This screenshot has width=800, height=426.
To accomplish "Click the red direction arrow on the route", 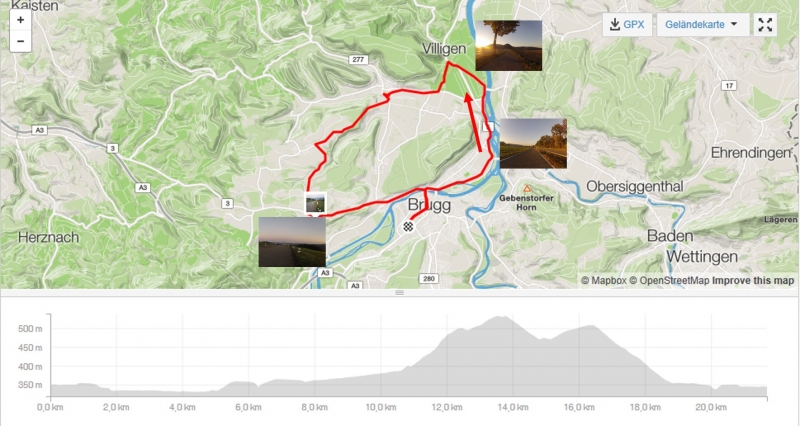I will [x=473, y=122].
